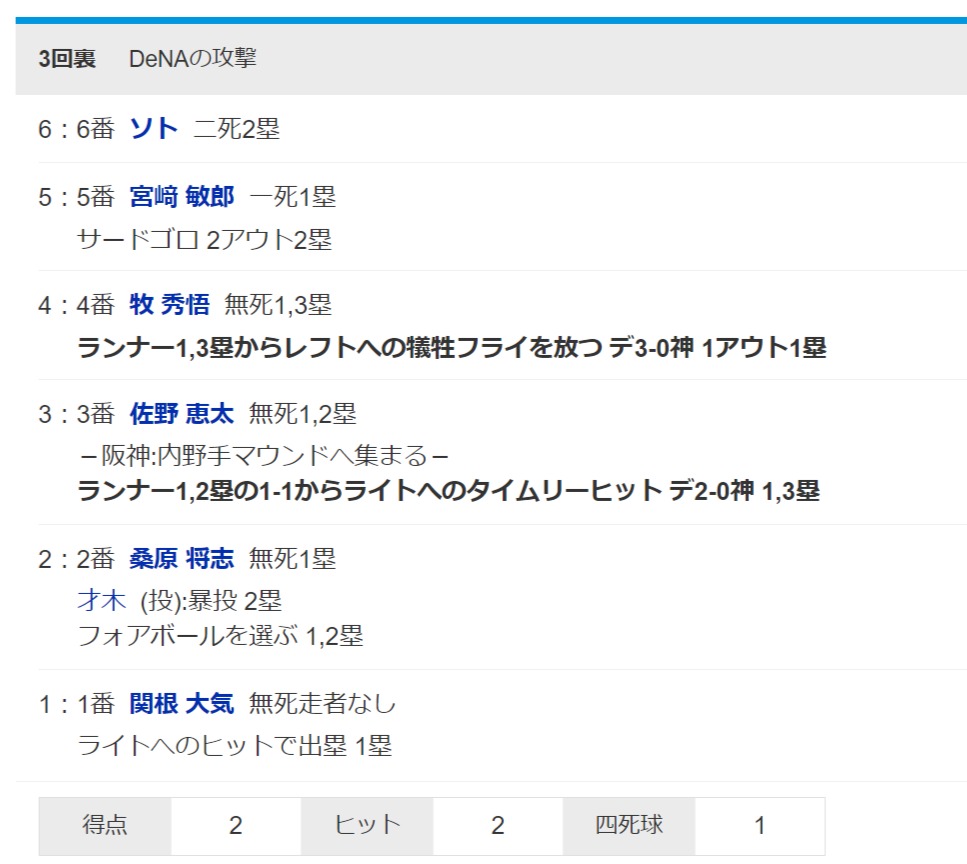Open player link 牧 秀悟

[x=169, y=305]
